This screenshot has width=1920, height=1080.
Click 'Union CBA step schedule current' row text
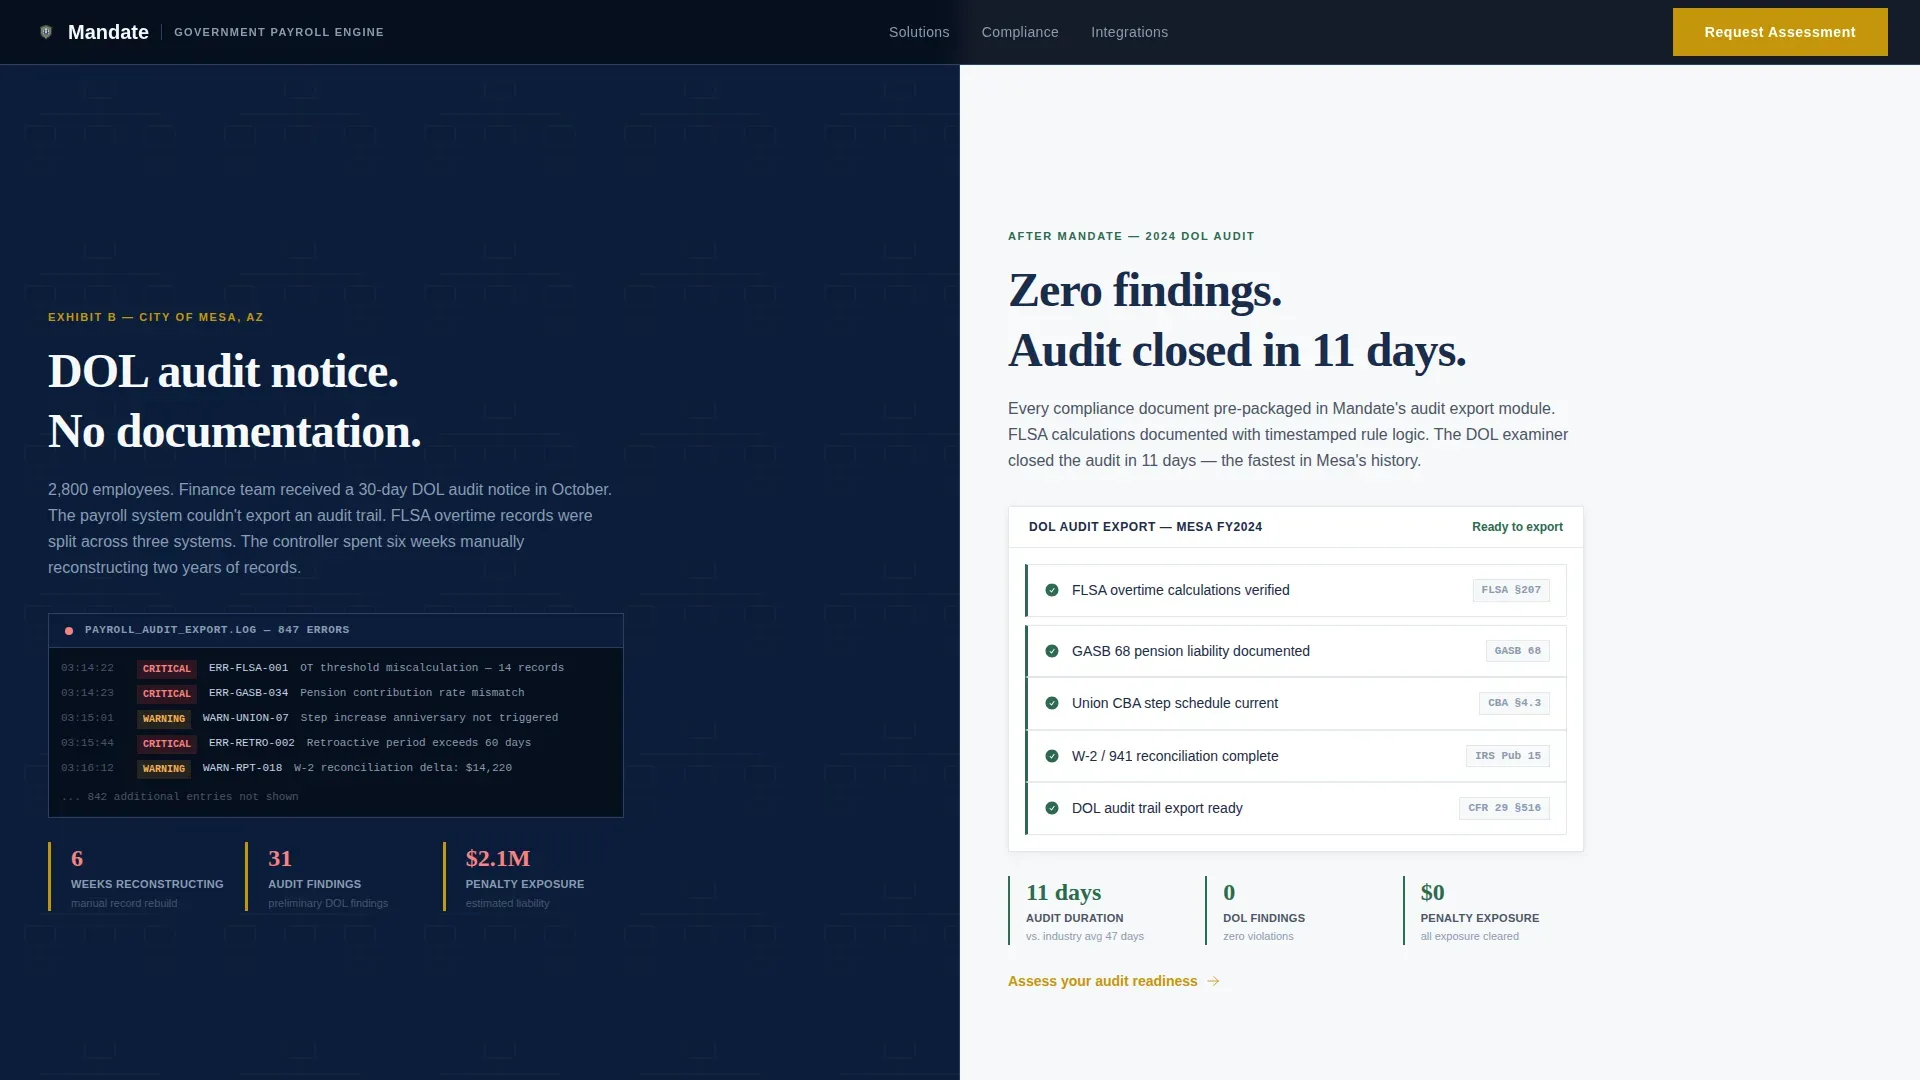click(x=1175, y=703)
